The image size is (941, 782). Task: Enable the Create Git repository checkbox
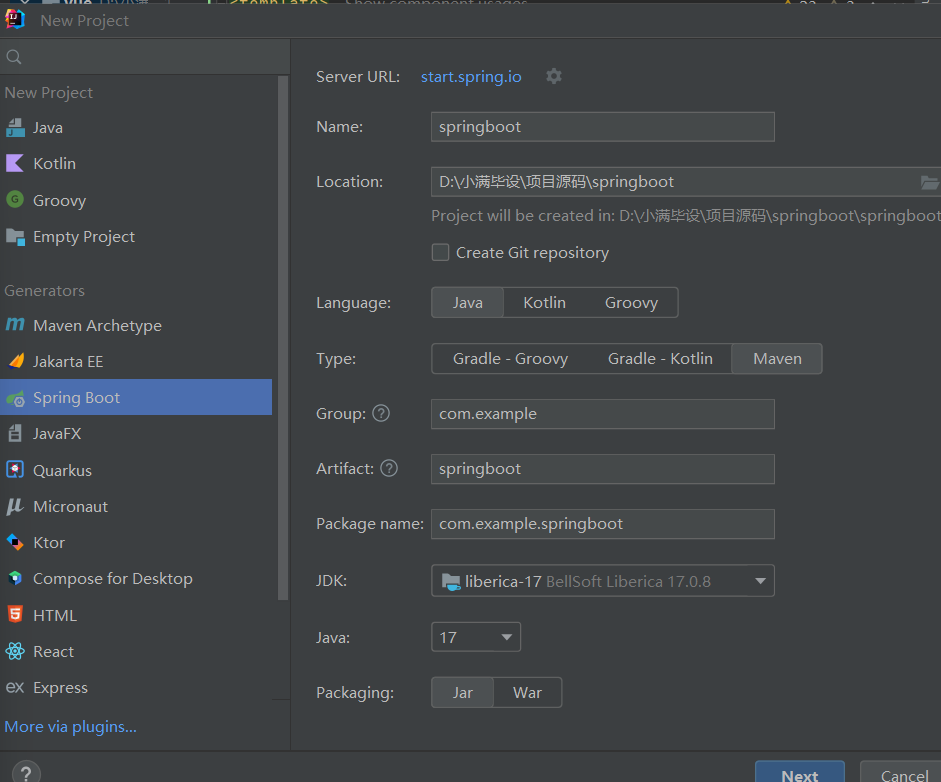pos(440,252)
